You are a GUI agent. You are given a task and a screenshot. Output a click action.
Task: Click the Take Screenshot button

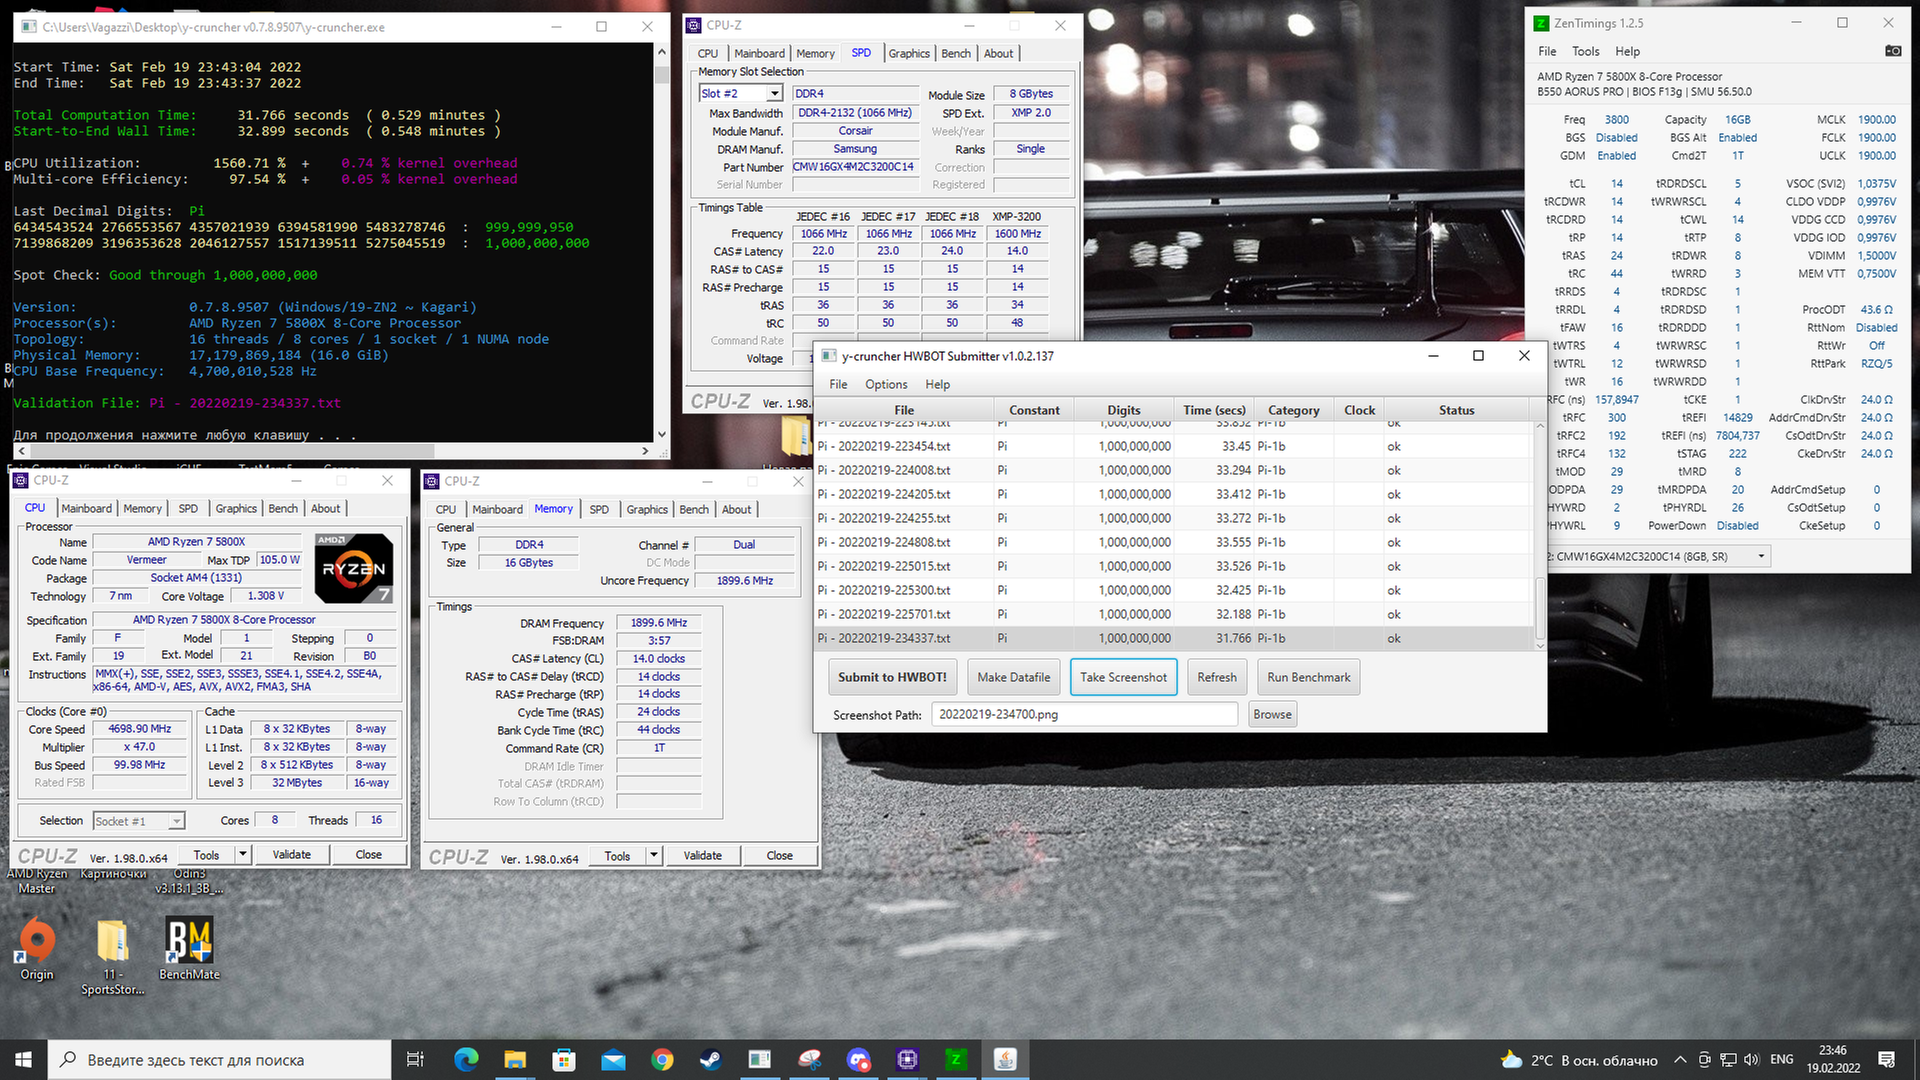(1123, 677)
